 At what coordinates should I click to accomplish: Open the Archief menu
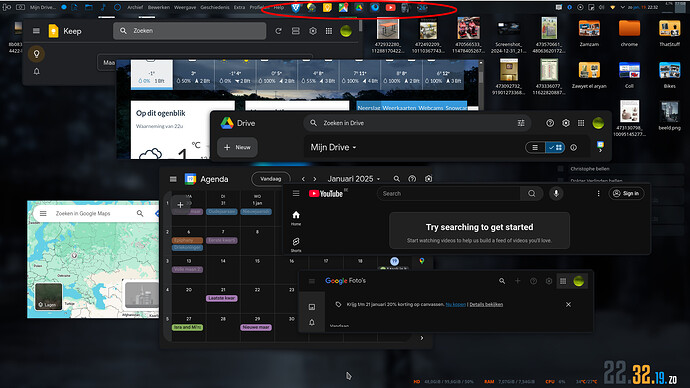[135, 7]
